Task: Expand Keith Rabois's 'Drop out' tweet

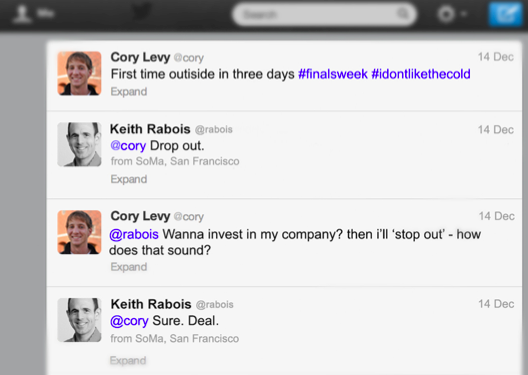Action: (x=129, y=179)
